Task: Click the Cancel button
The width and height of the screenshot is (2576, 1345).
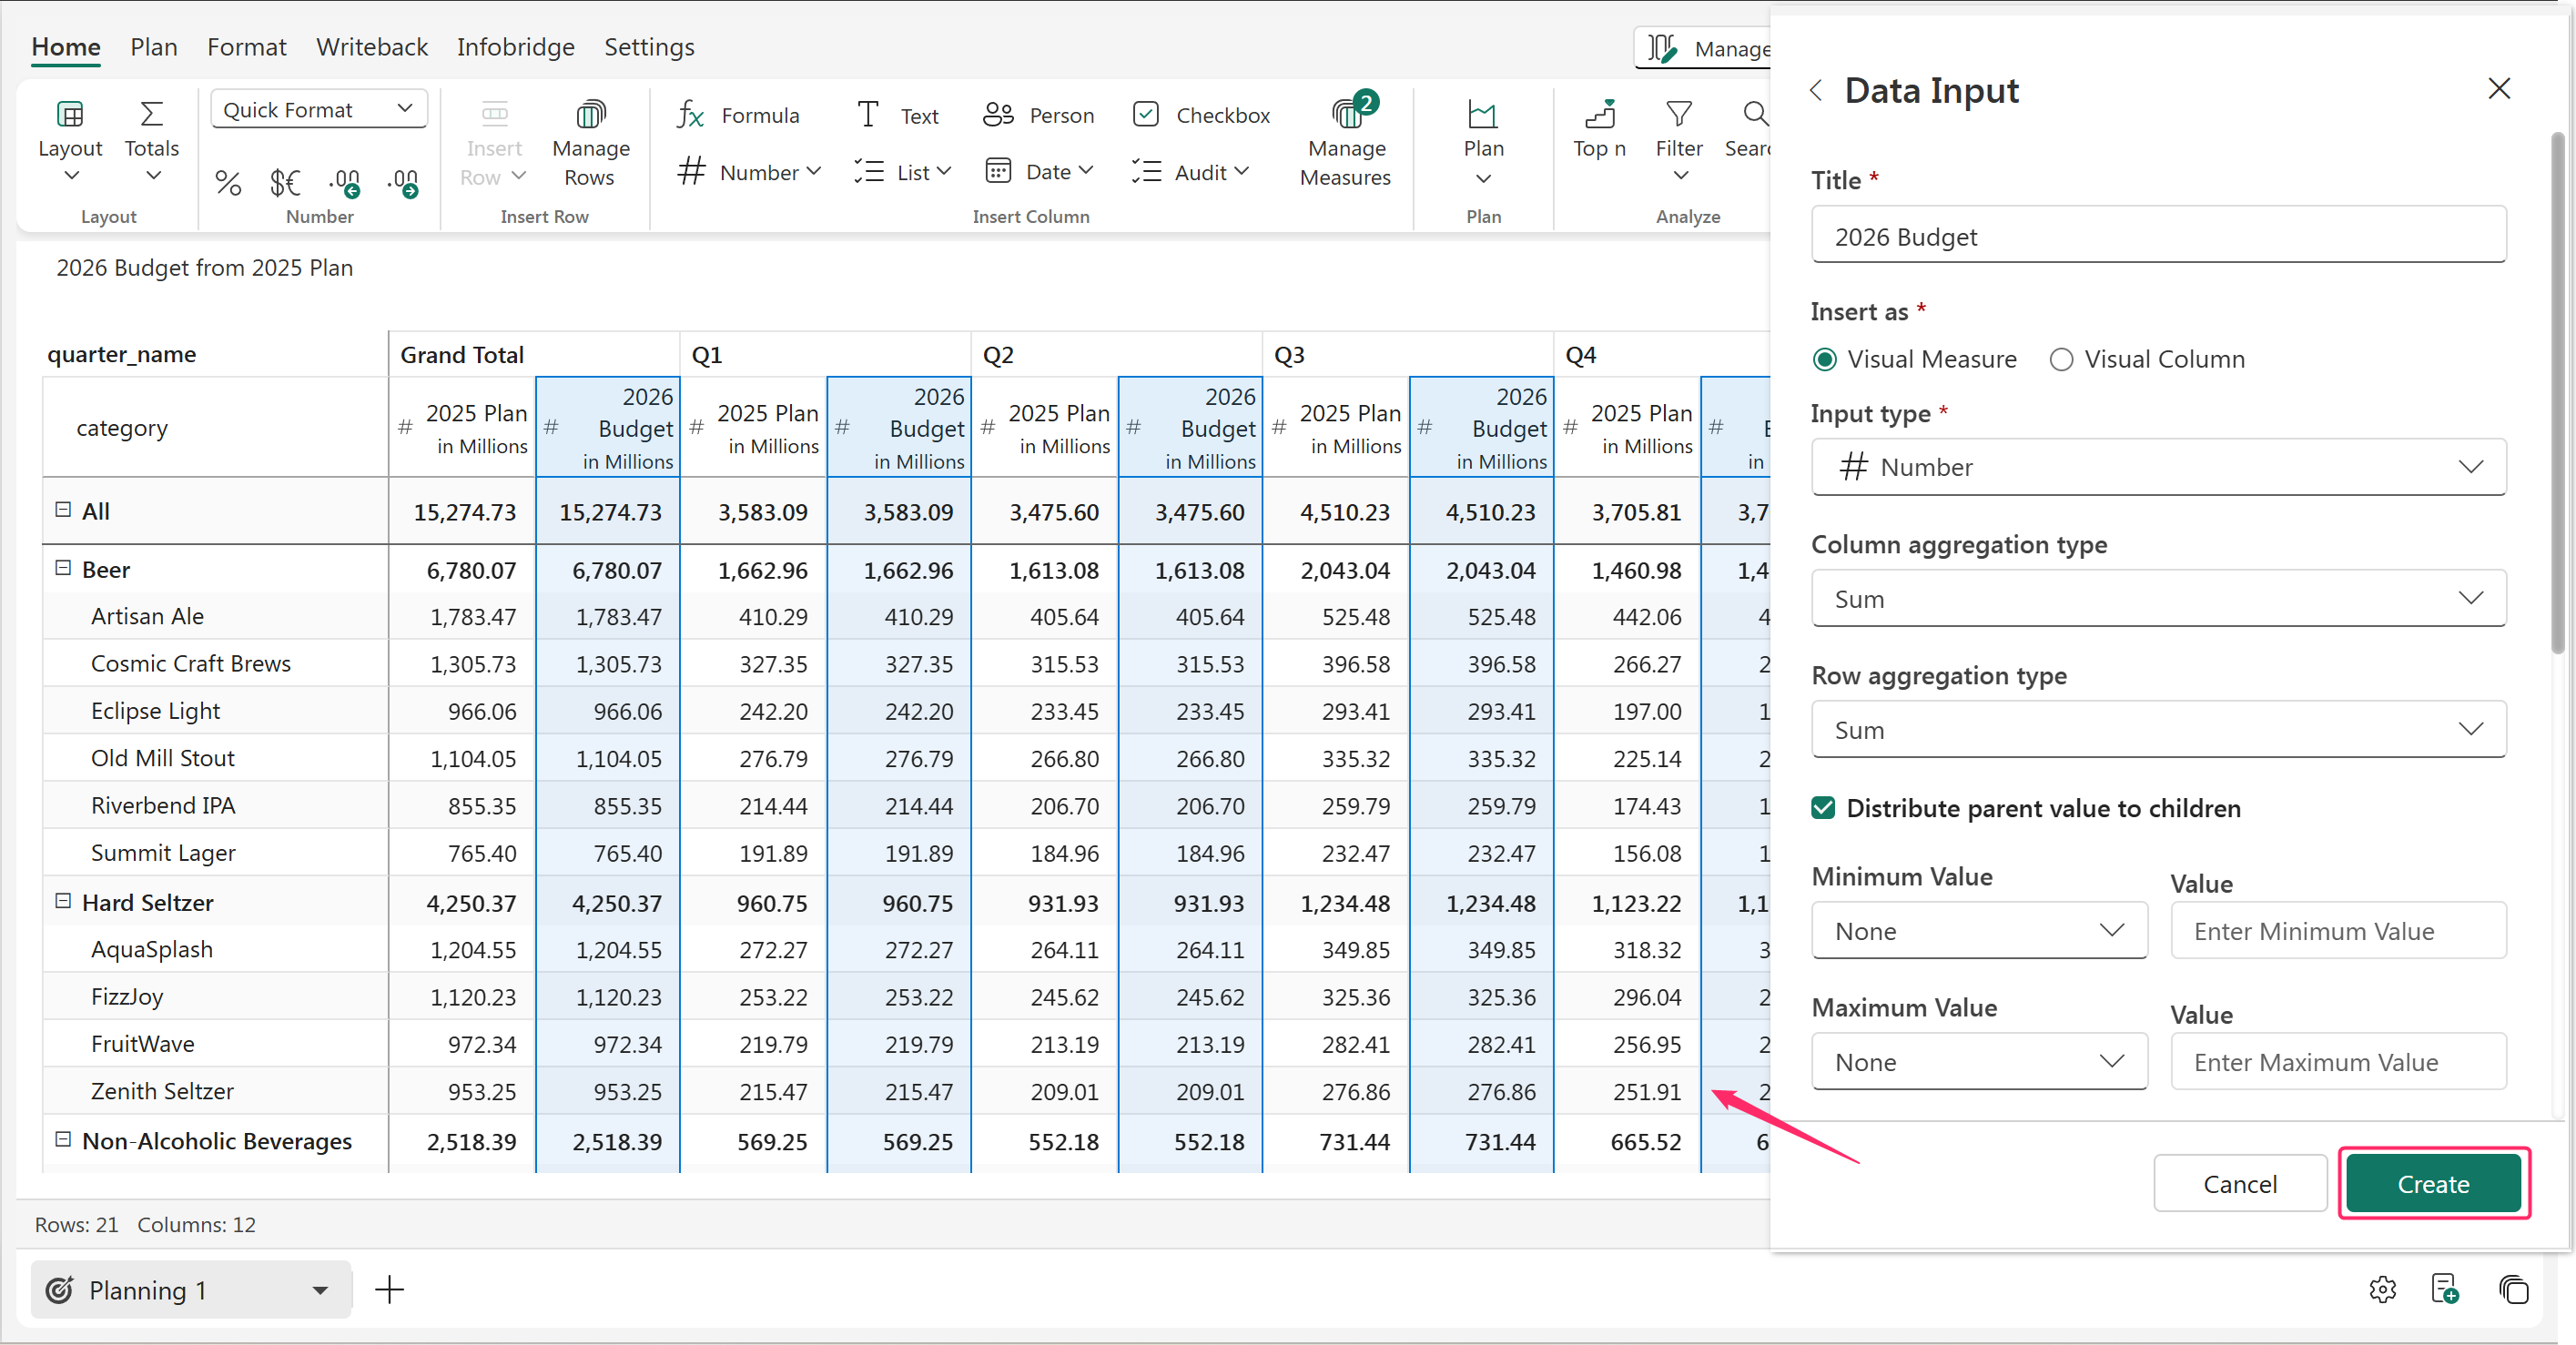Action: click(x=2239, y=1184)
